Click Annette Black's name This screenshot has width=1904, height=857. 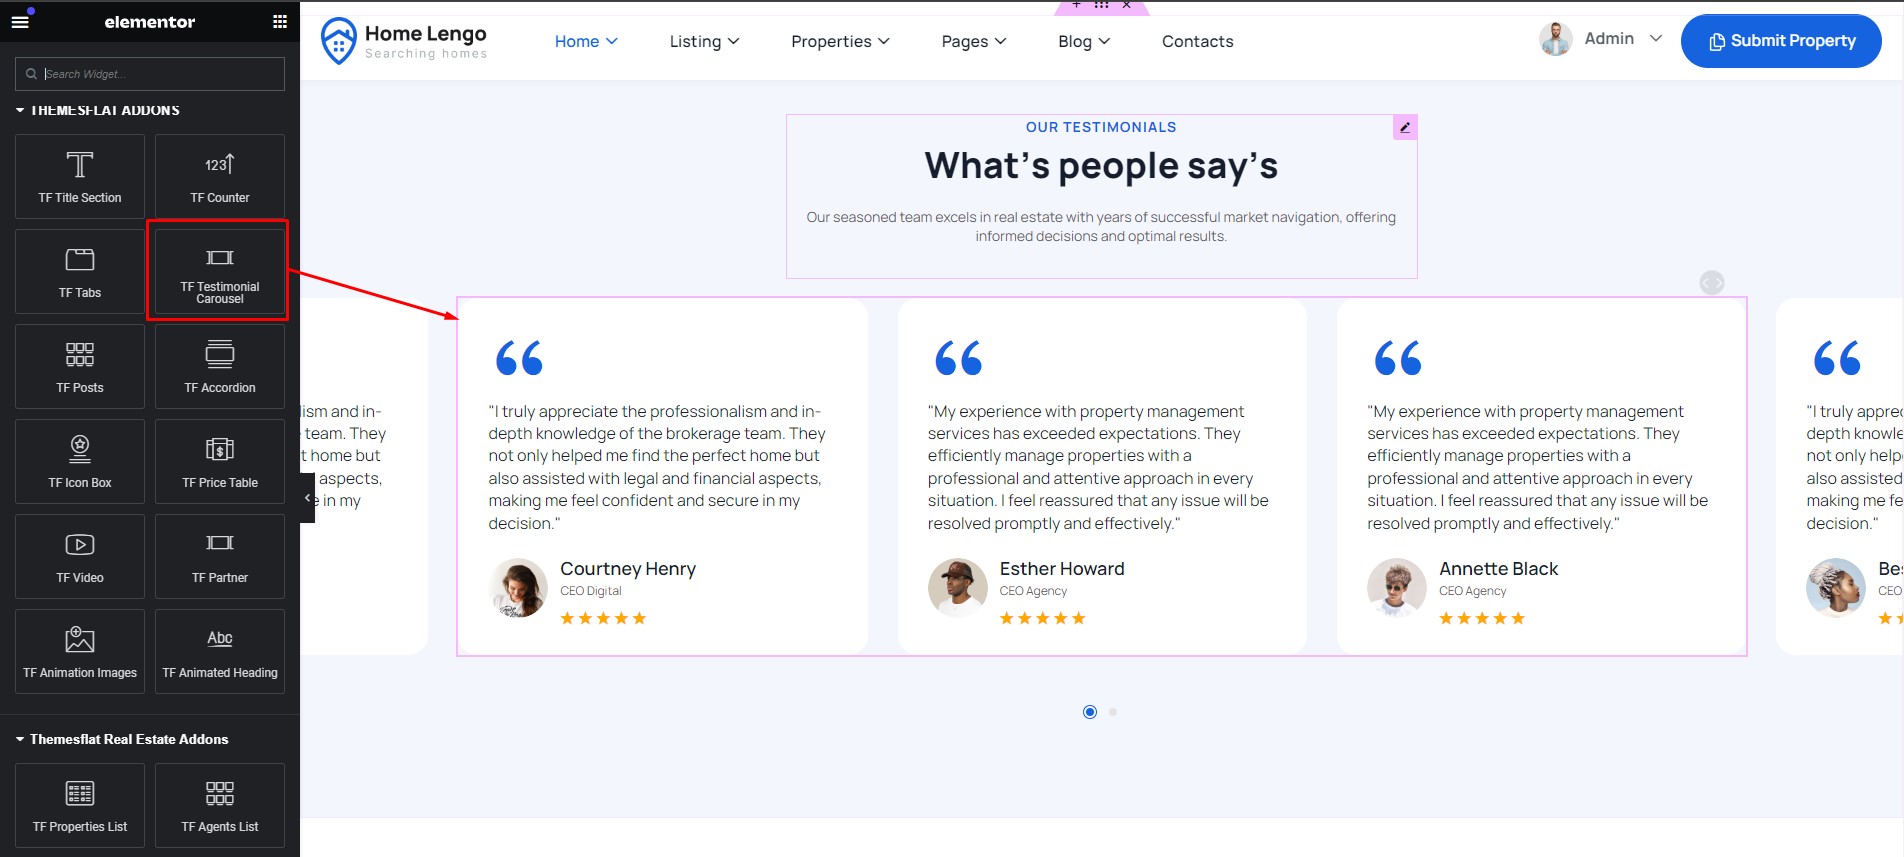1498,569
